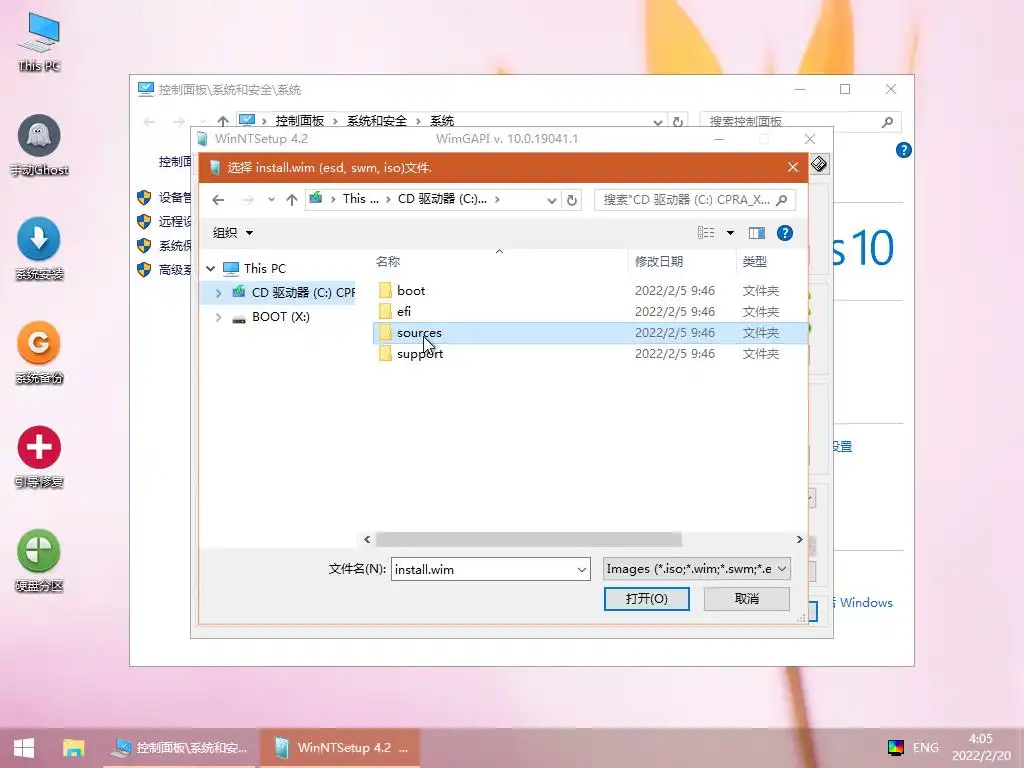The width and height of the screenshot is (1024, 768).
Task: Click the horizontal scrollbar in file list
Action: 528,539
